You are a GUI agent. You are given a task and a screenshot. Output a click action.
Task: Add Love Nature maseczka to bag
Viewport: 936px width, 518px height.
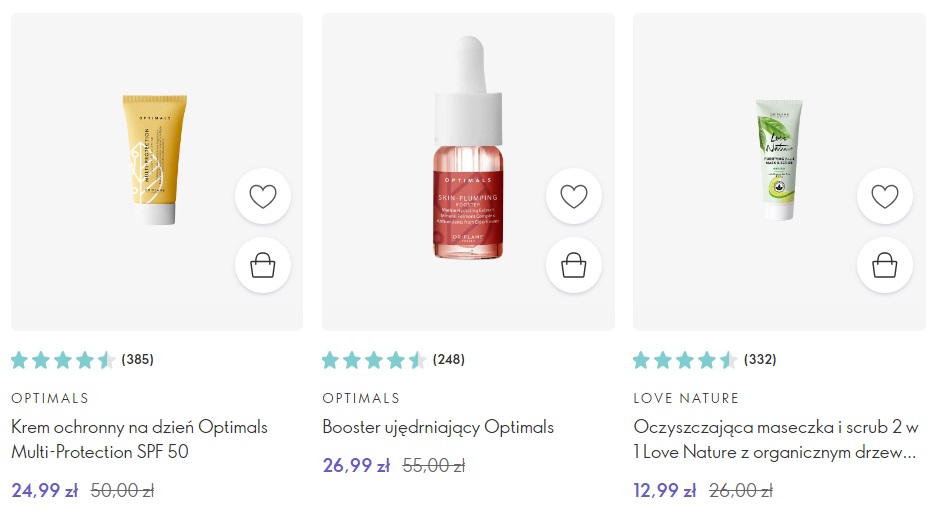pyautogui.click(x=885, y=265)
